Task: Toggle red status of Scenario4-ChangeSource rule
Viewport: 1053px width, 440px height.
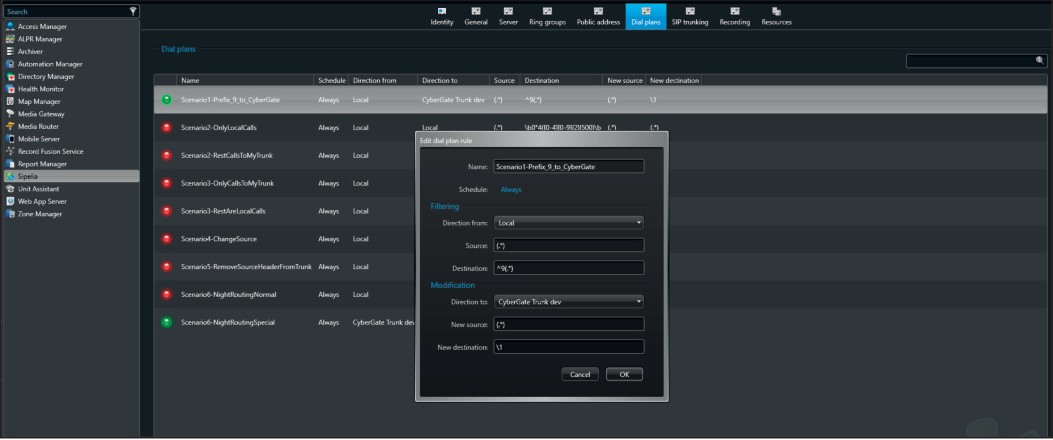Action: 166,239
